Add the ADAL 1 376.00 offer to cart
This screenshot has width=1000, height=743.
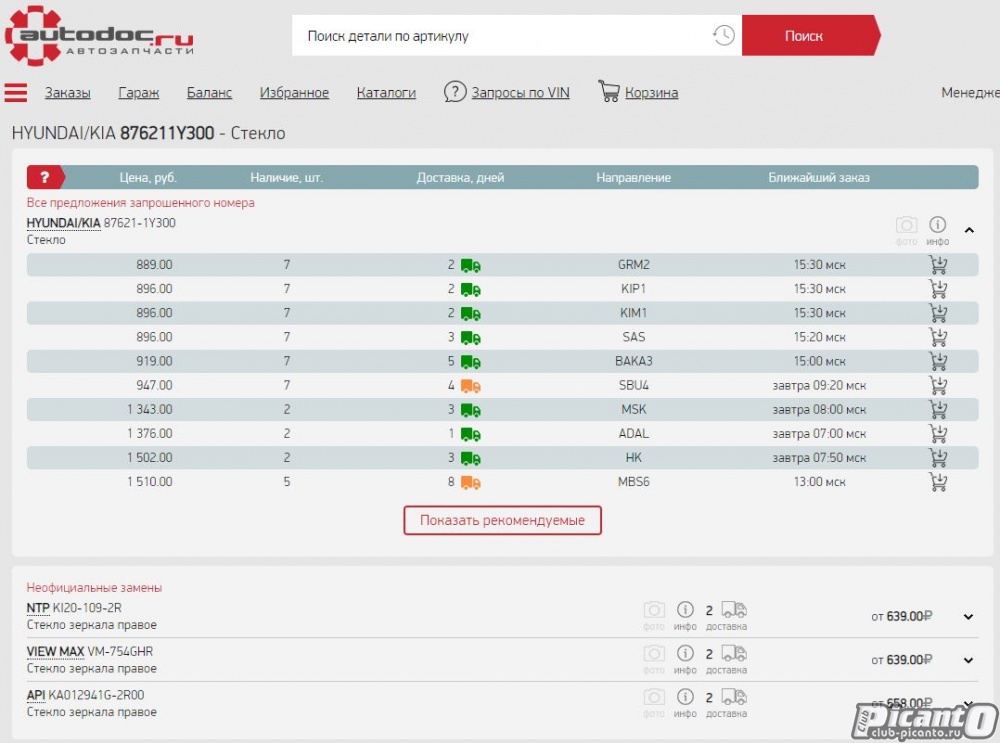coord(938,434)
